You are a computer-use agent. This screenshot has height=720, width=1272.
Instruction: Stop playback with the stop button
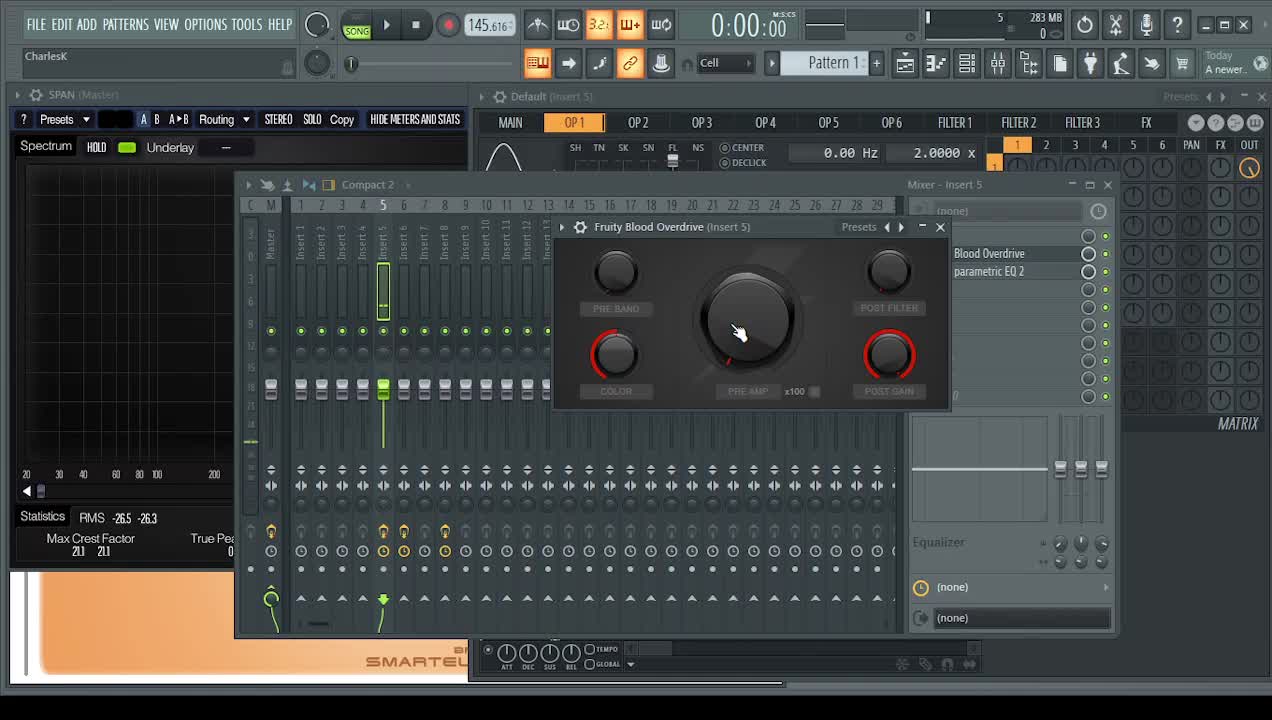click(416, 25)
